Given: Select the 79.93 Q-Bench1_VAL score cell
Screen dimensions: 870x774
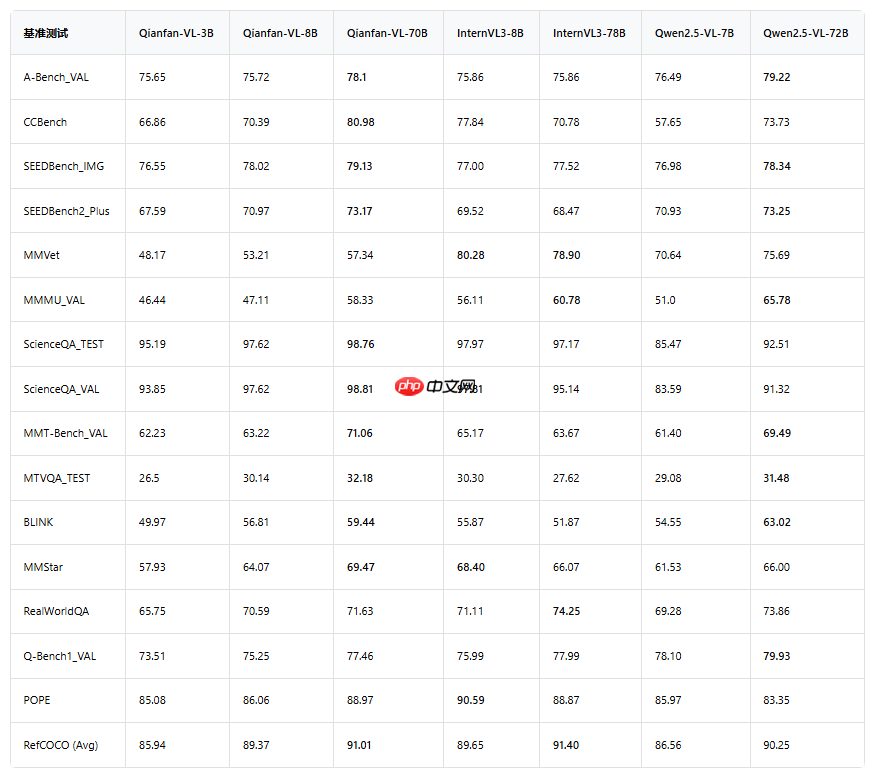Looking at the screenshot, I should [776, 656].
